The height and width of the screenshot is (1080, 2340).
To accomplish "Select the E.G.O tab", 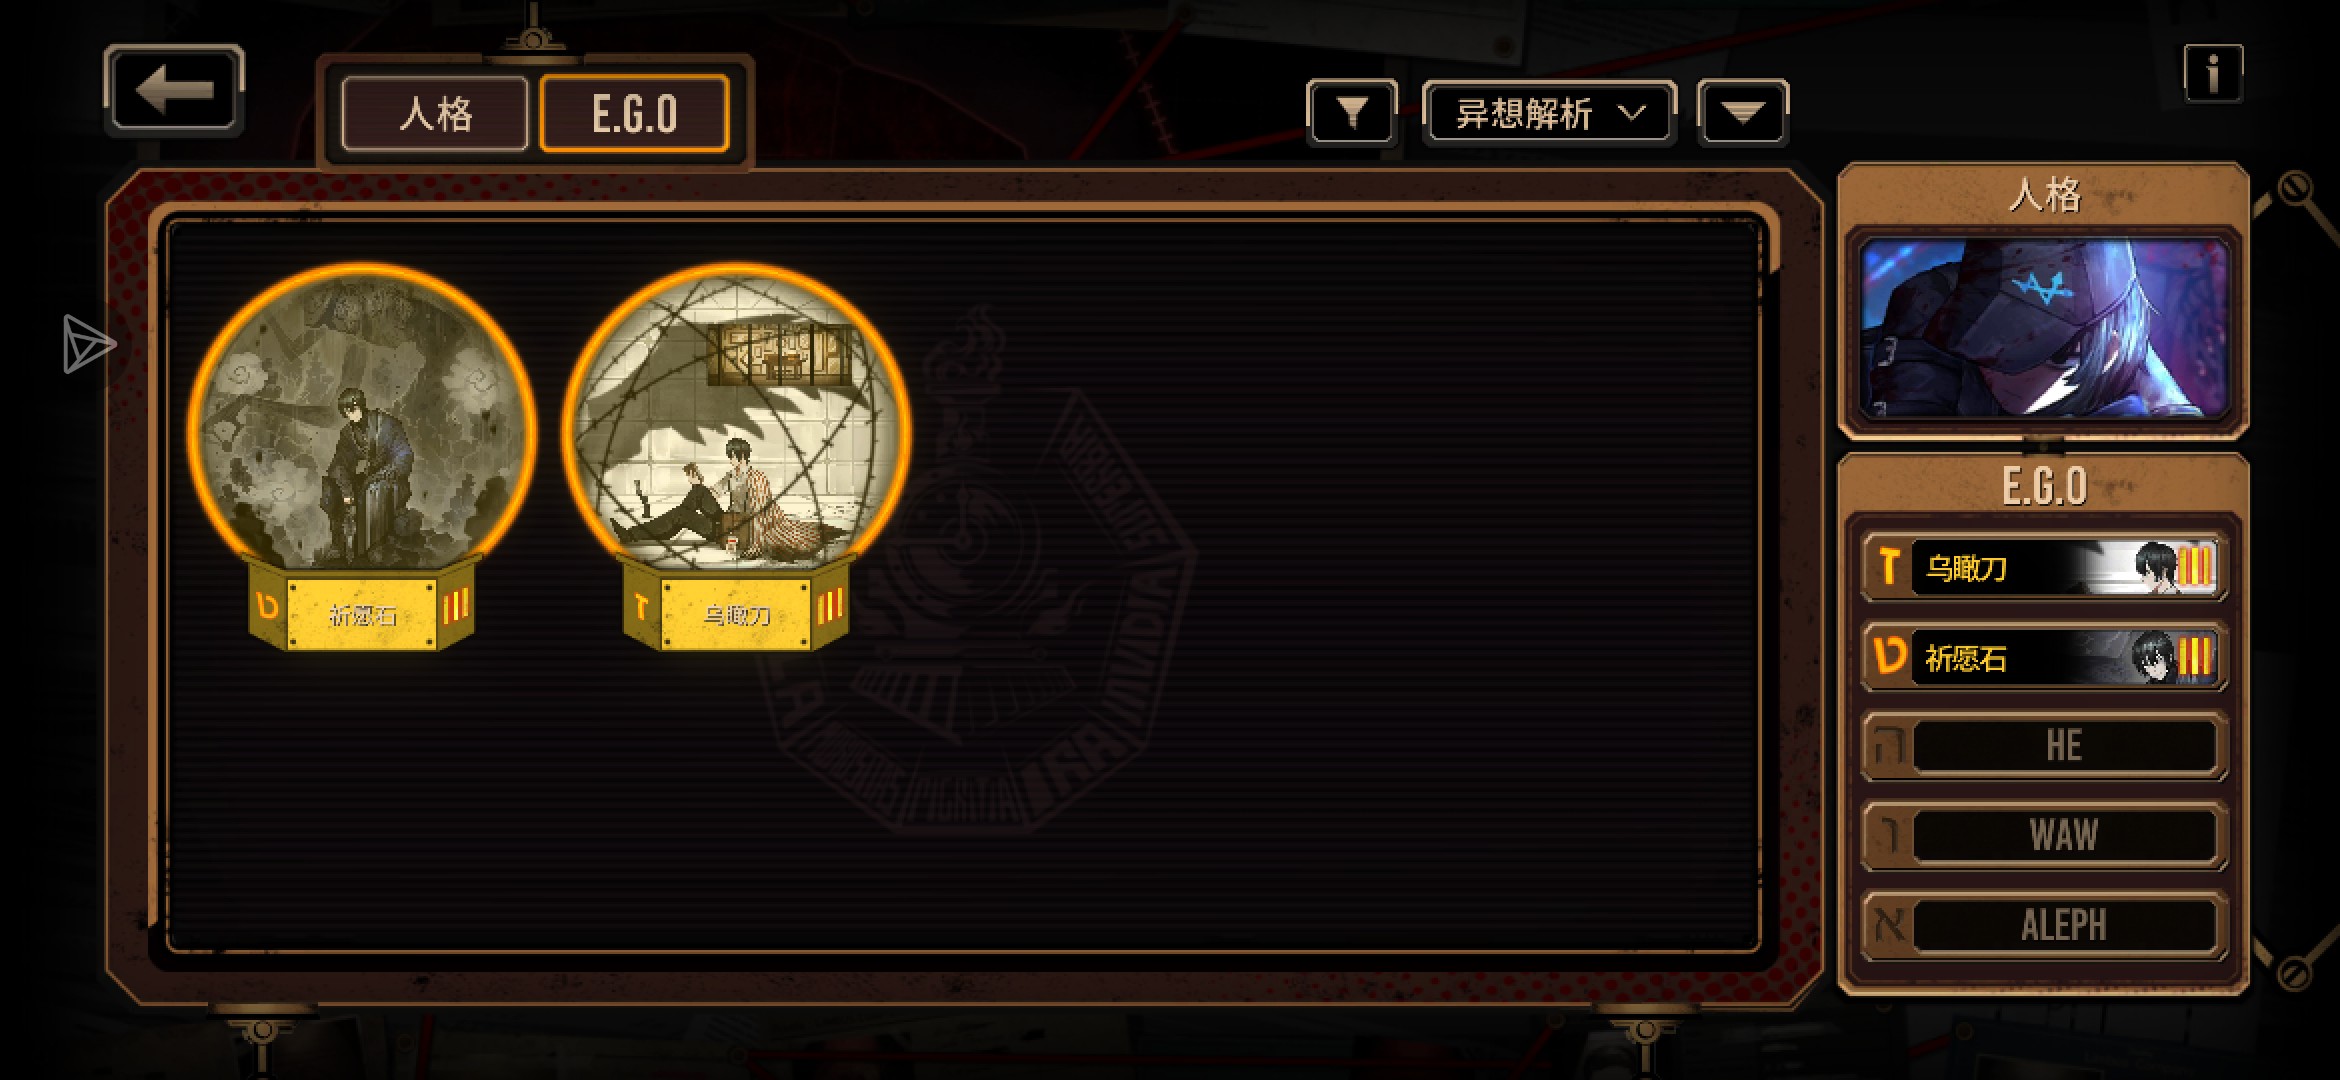I will [x=634, y=113].
